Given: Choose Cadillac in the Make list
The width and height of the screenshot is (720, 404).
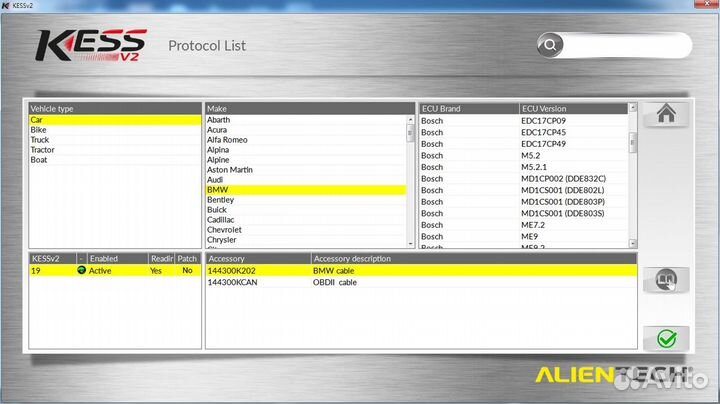Looking at the screenshot, I should (306, 220).
